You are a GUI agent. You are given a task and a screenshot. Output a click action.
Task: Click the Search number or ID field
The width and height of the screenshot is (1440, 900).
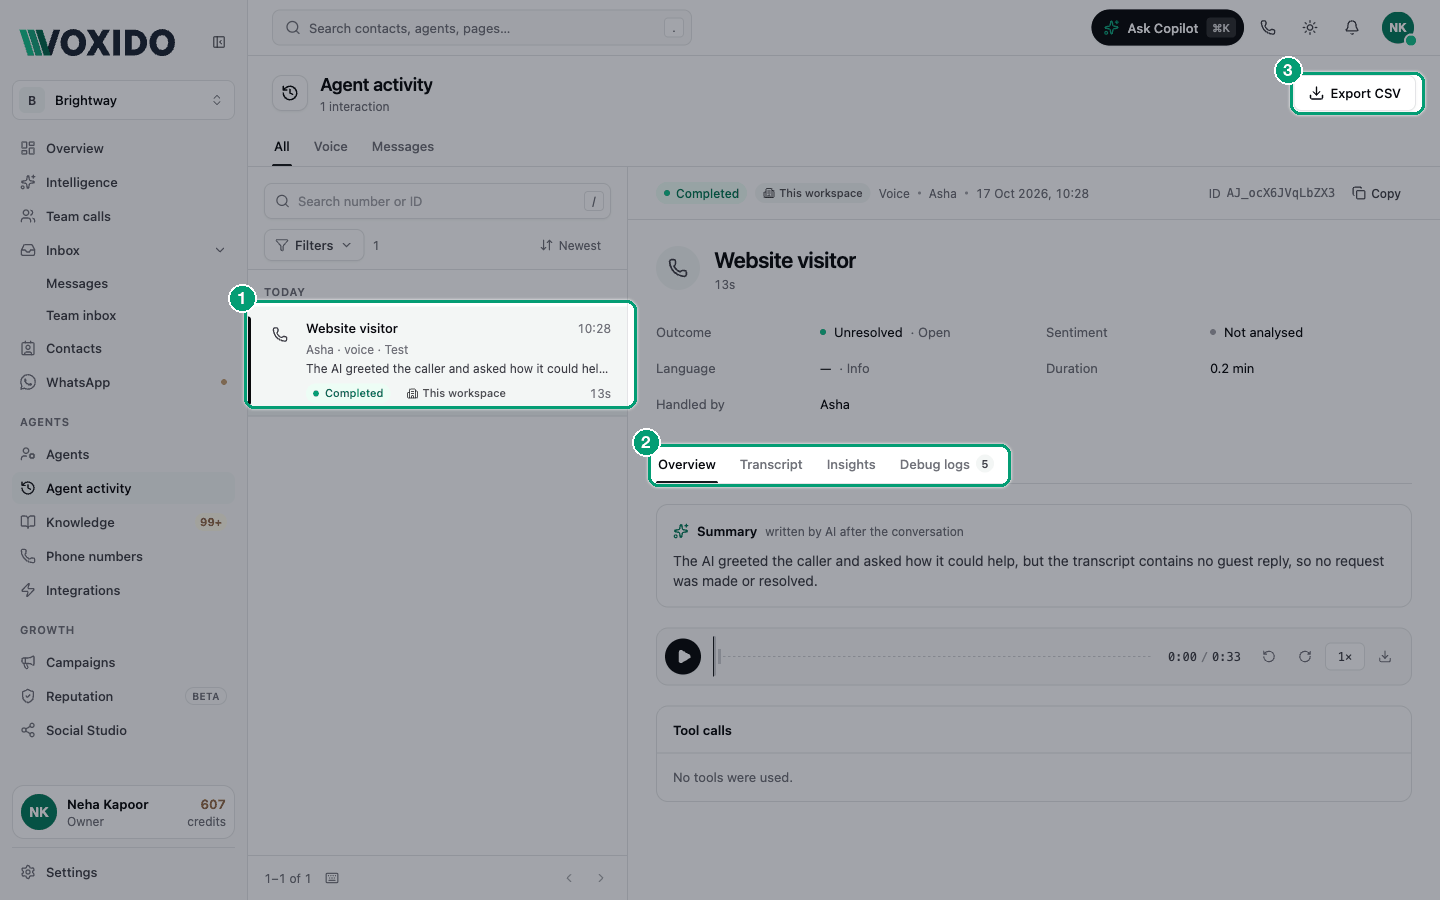(x=437, y=201)
